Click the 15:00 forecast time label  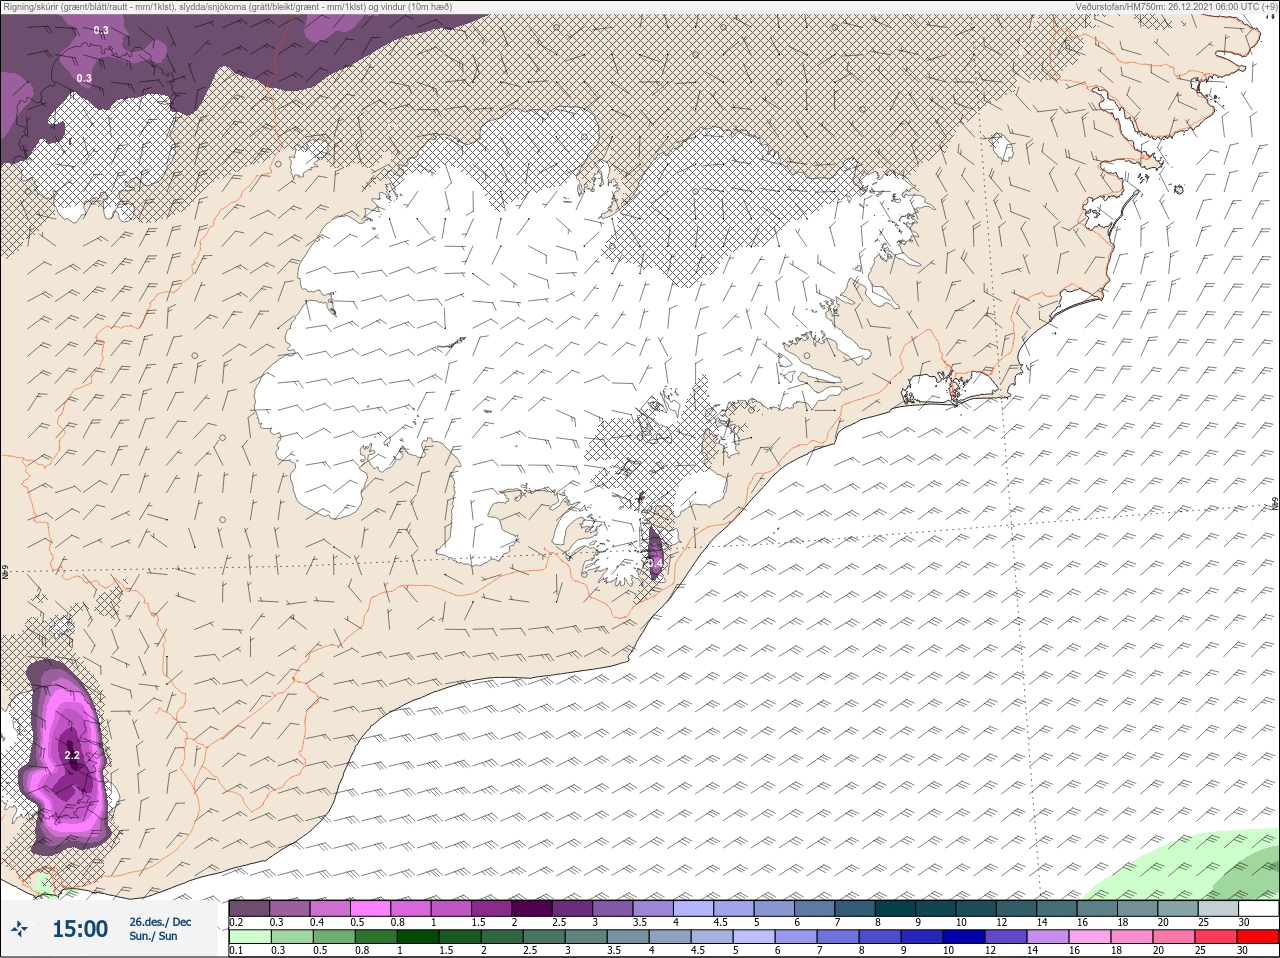(80, 929)
